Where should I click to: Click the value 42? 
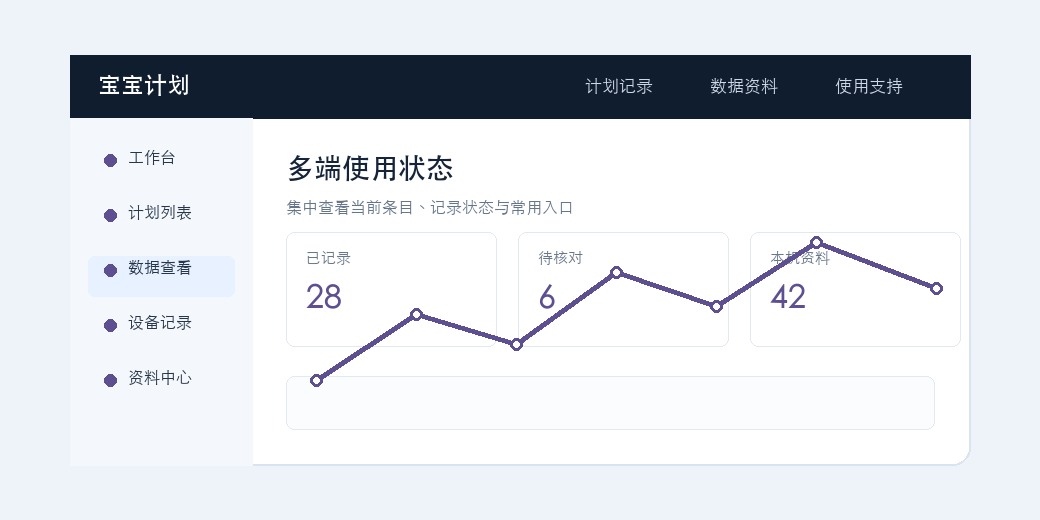click(788, 297)
